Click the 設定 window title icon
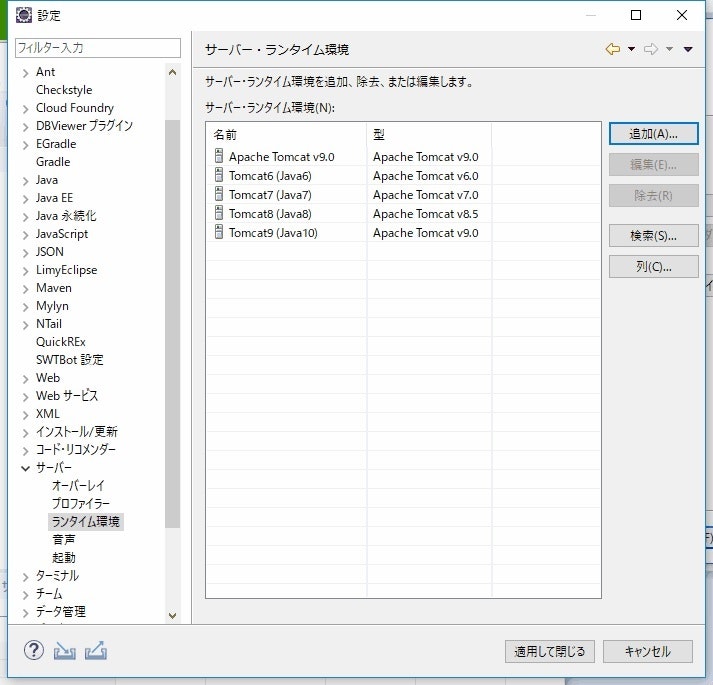 pyautogui.click(x=24, y=15)
